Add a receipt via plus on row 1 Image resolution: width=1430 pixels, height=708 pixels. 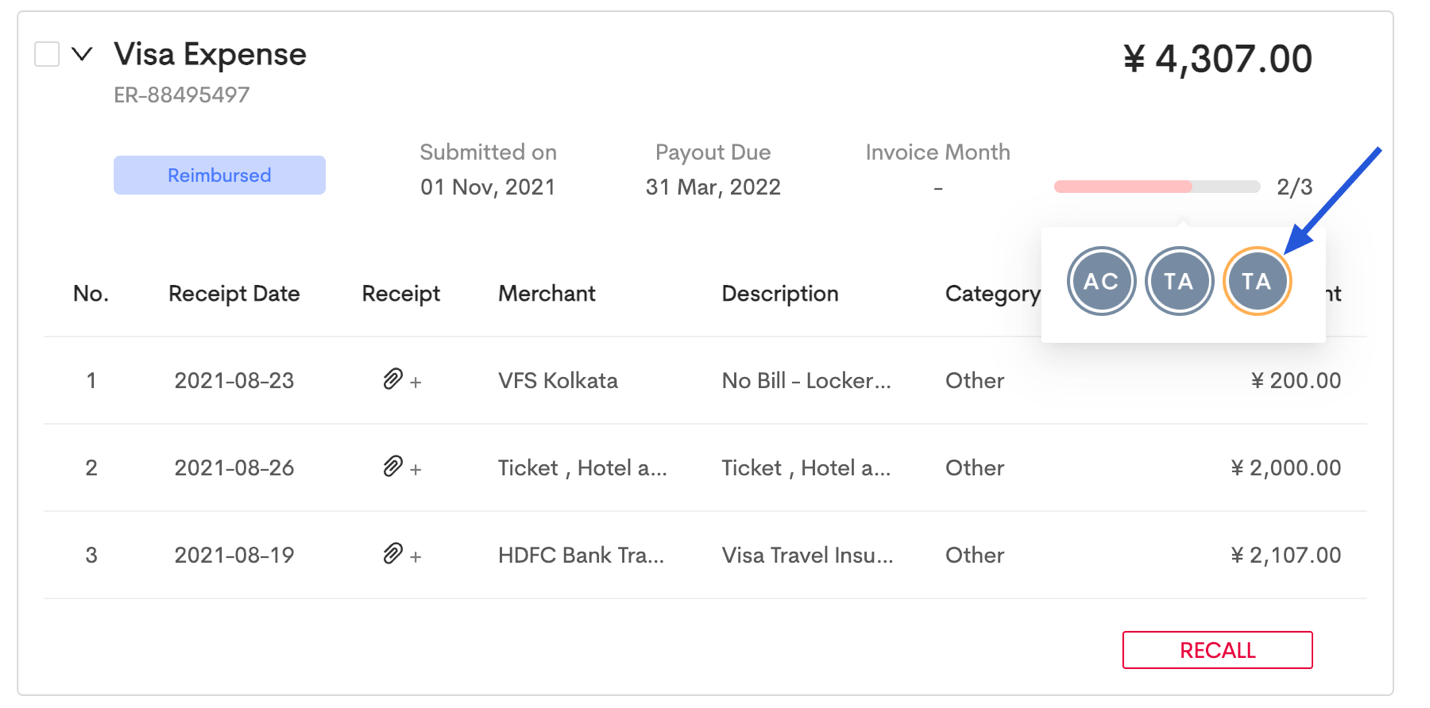(416, 382)
